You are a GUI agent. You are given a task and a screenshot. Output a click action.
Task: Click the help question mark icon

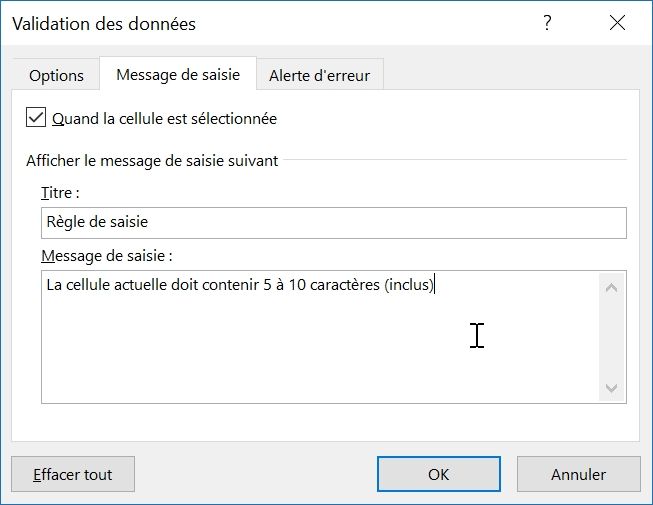coord(547,24)
